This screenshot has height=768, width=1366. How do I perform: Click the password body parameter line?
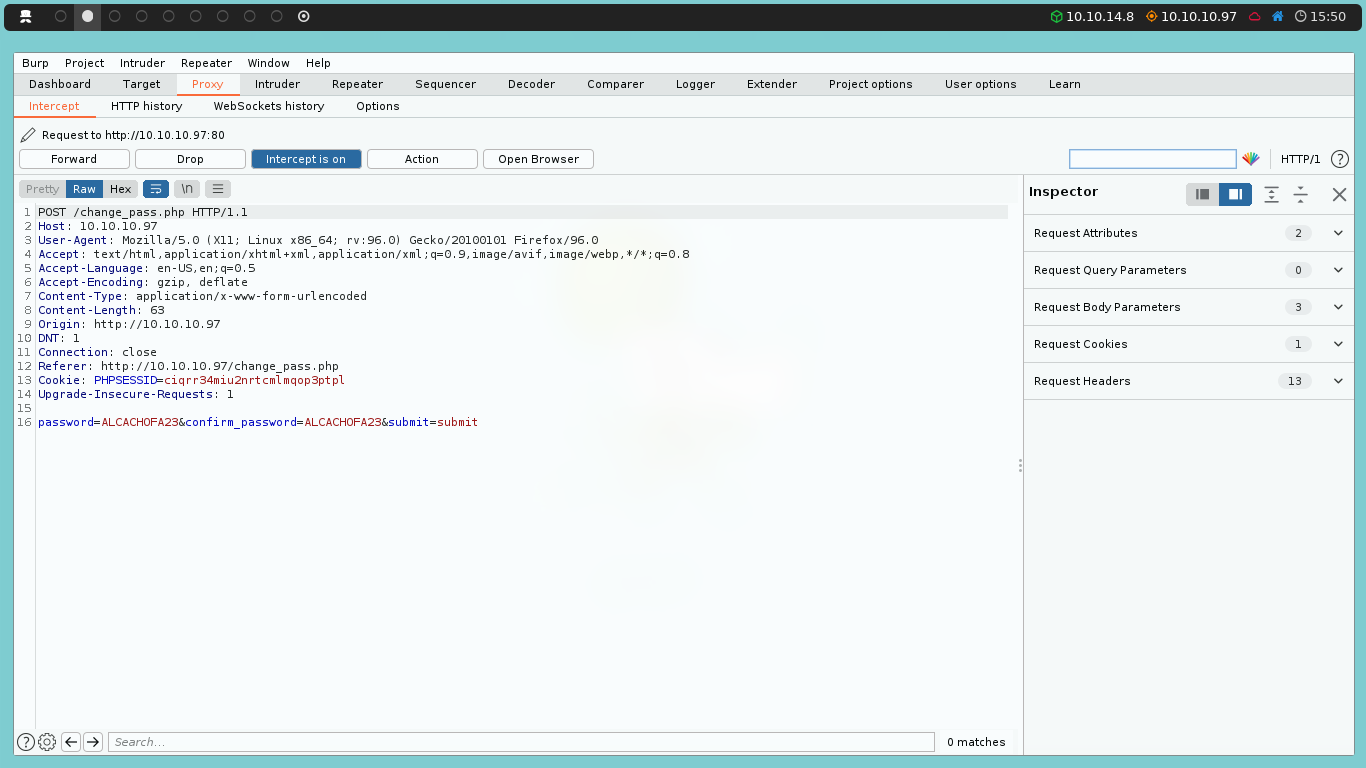coord(258,422)
